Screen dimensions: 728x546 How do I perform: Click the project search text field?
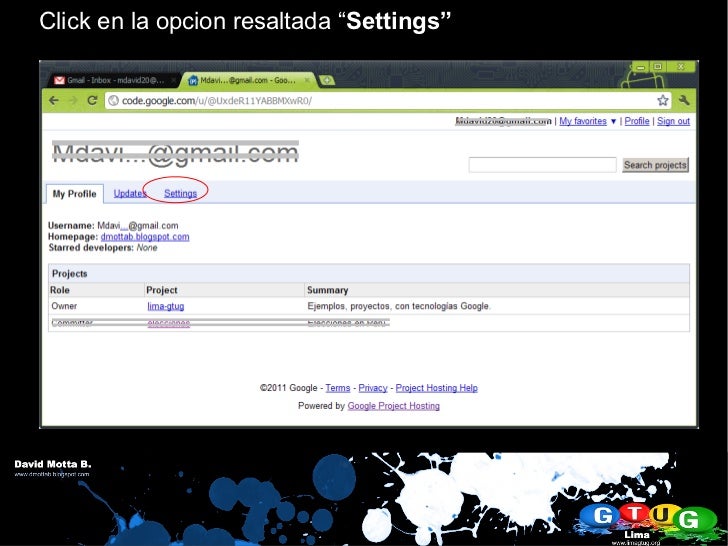[x=542, y=165]
